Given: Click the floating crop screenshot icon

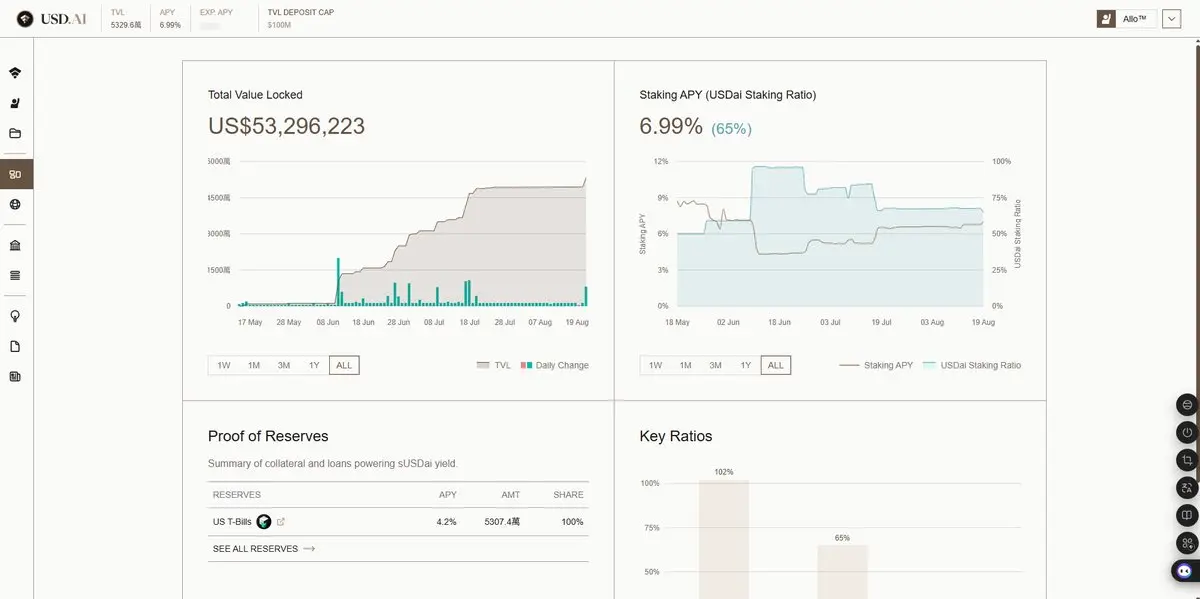Looking at the screenshot, I should coord(1187,461).
